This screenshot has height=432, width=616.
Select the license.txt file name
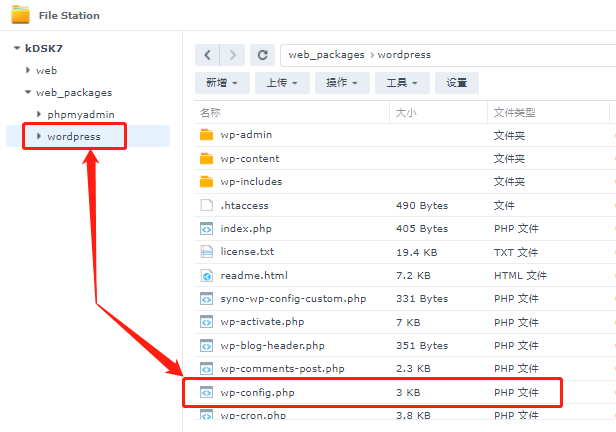247,252
